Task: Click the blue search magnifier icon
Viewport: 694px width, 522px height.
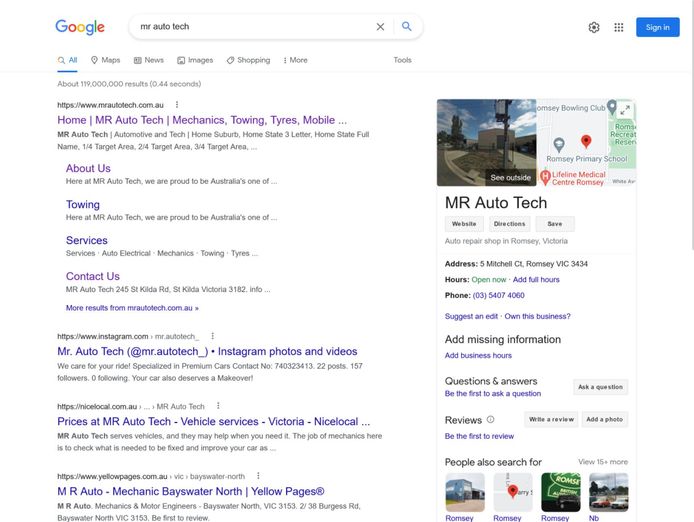Action: pos(406,27)
